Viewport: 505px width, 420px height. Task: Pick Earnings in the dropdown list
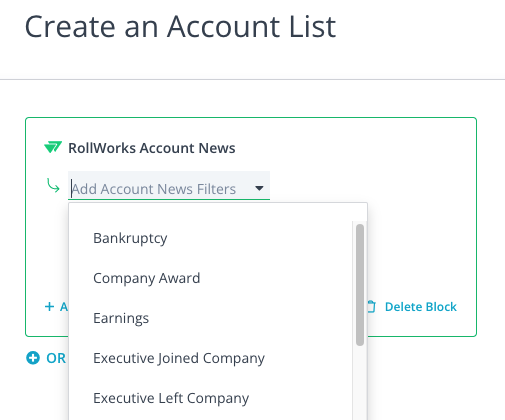click(210, 318)
